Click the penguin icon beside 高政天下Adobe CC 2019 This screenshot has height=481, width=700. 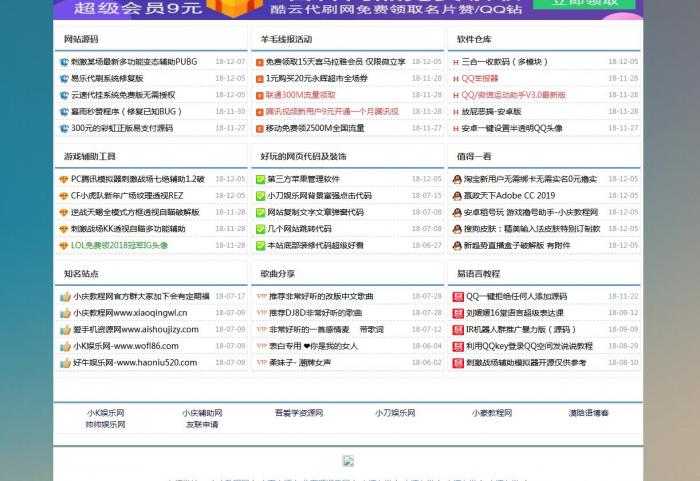(x=456, y=196)
